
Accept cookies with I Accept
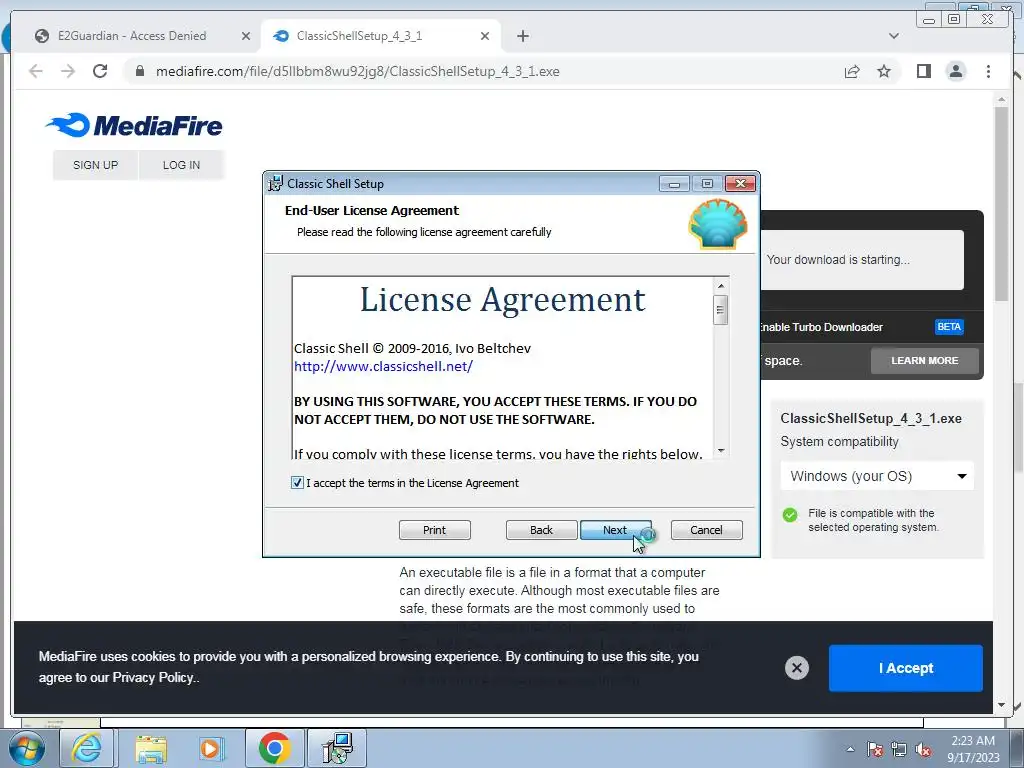tap(905, 667)
